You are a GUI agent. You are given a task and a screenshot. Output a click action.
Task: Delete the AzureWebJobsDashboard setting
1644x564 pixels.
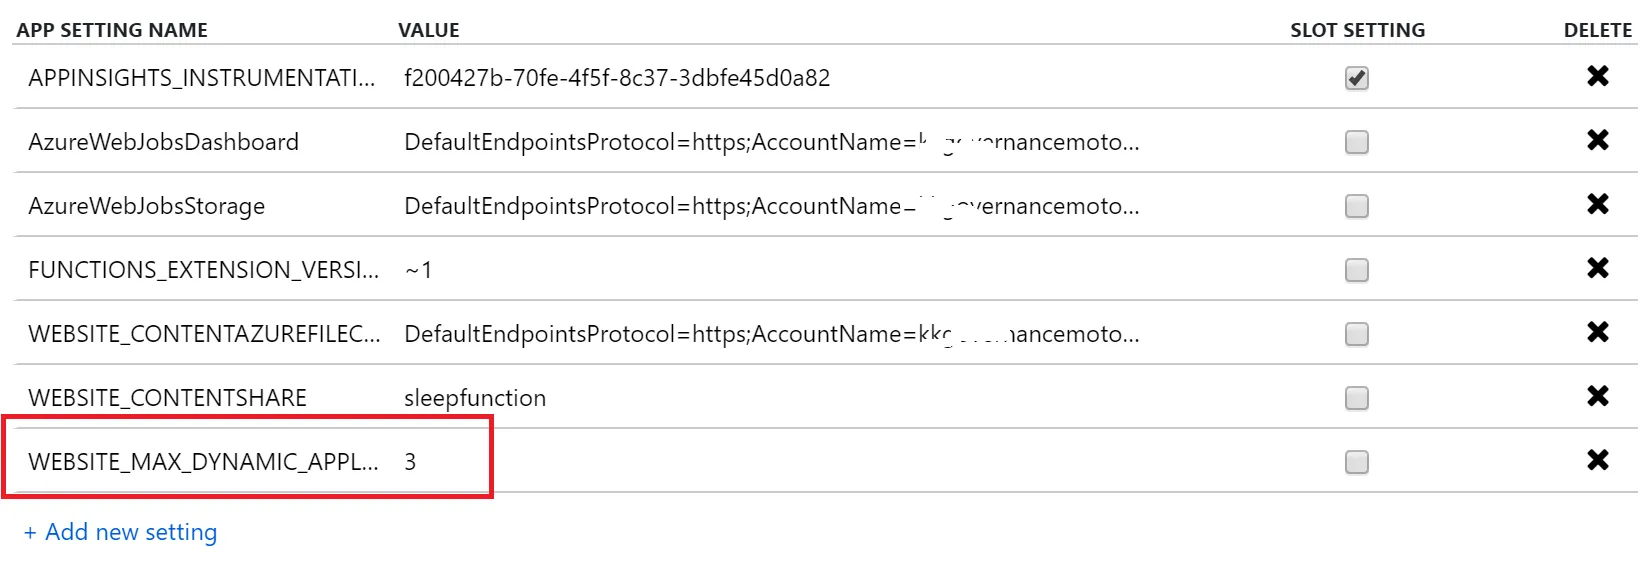(x=1597, y=140)
